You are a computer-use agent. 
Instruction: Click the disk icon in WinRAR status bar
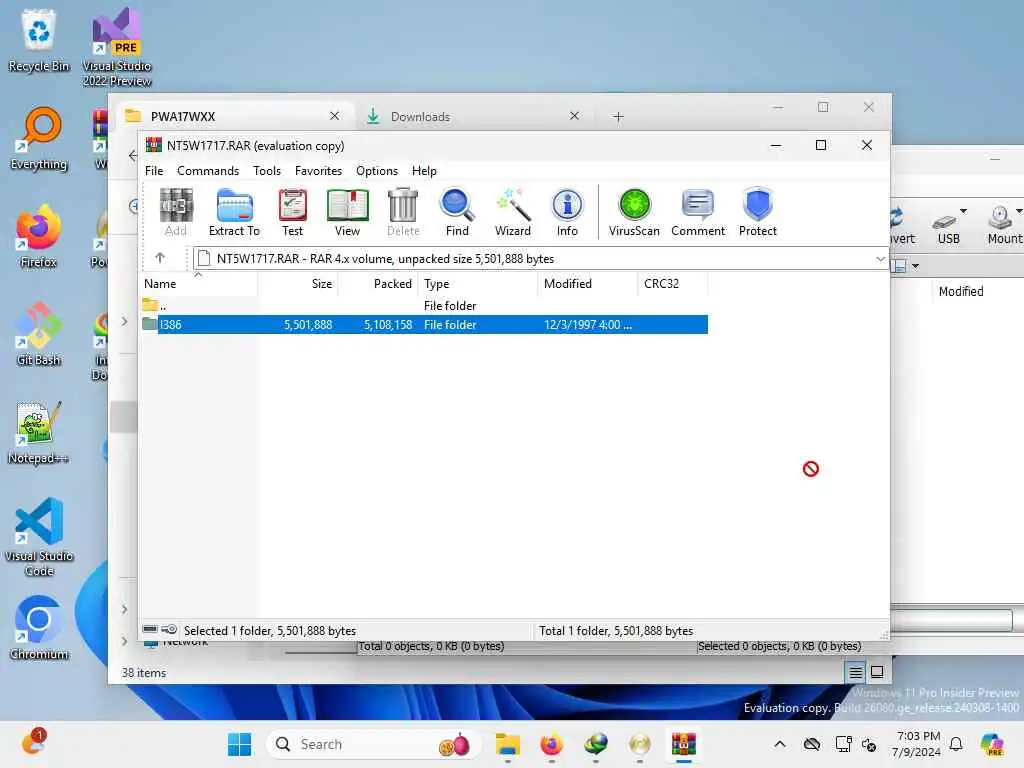150,629
